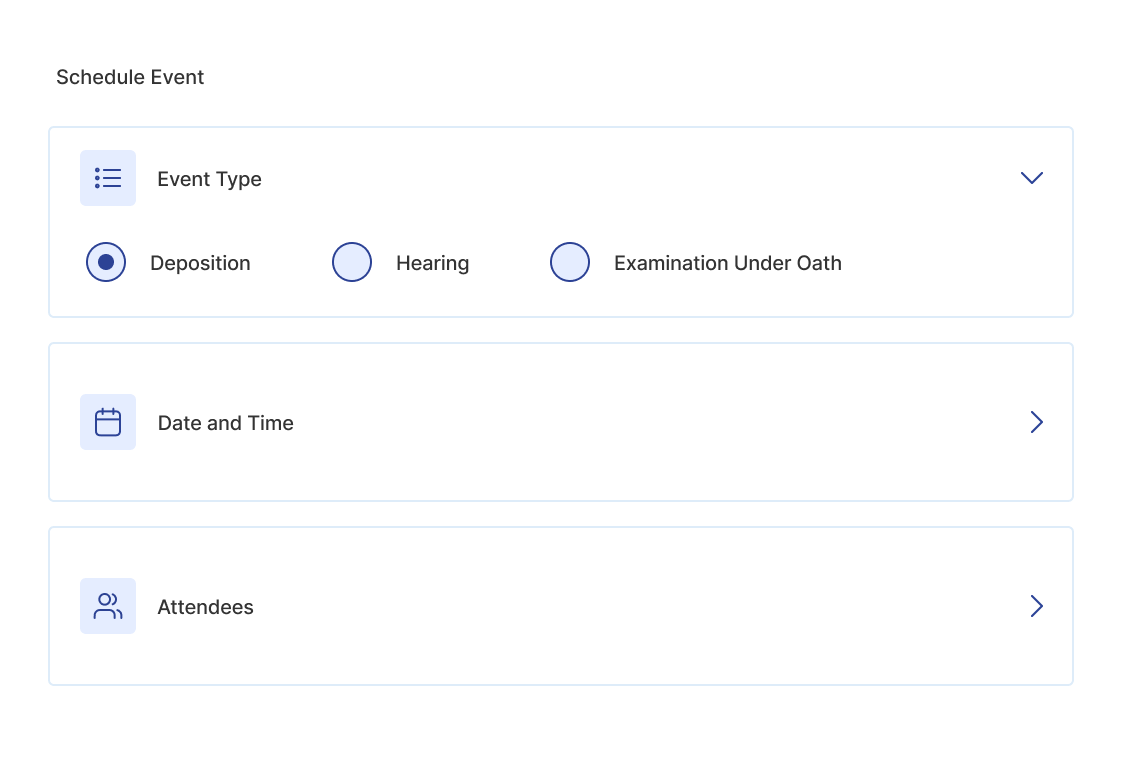Click blank space in the Event Type header row

(x=620, y=178)
